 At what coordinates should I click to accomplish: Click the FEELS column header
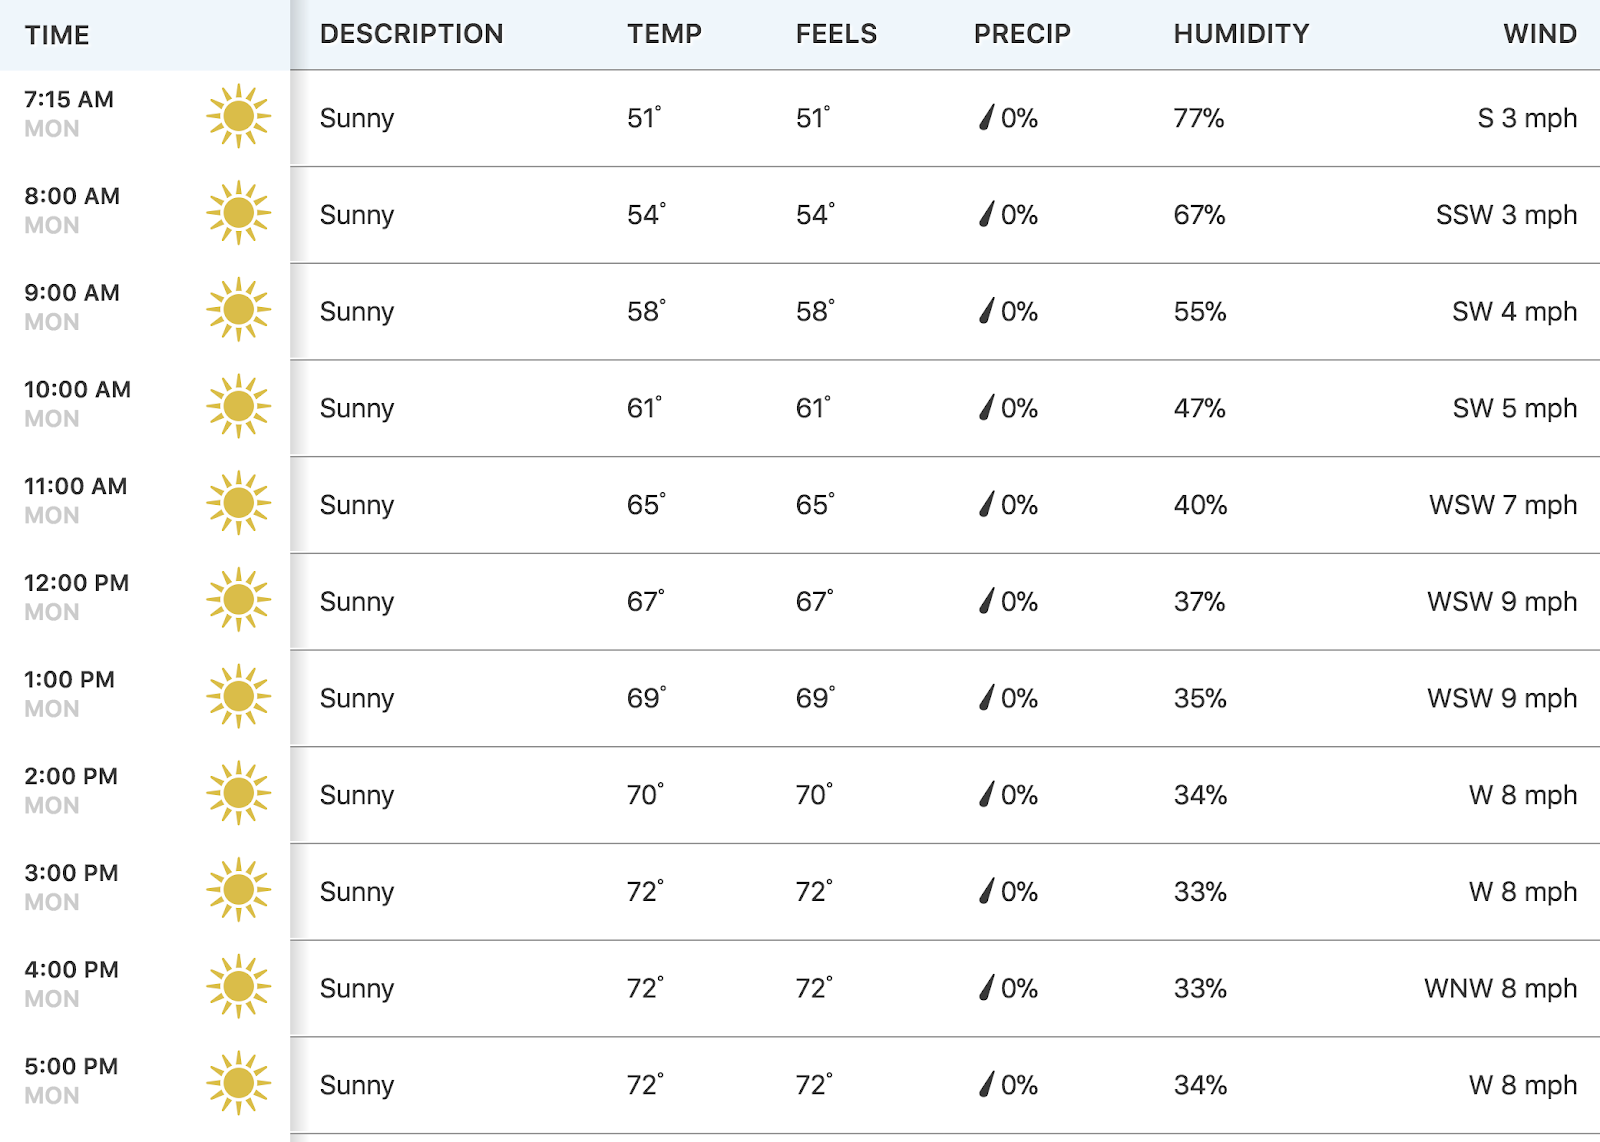[x=836, y=34]
